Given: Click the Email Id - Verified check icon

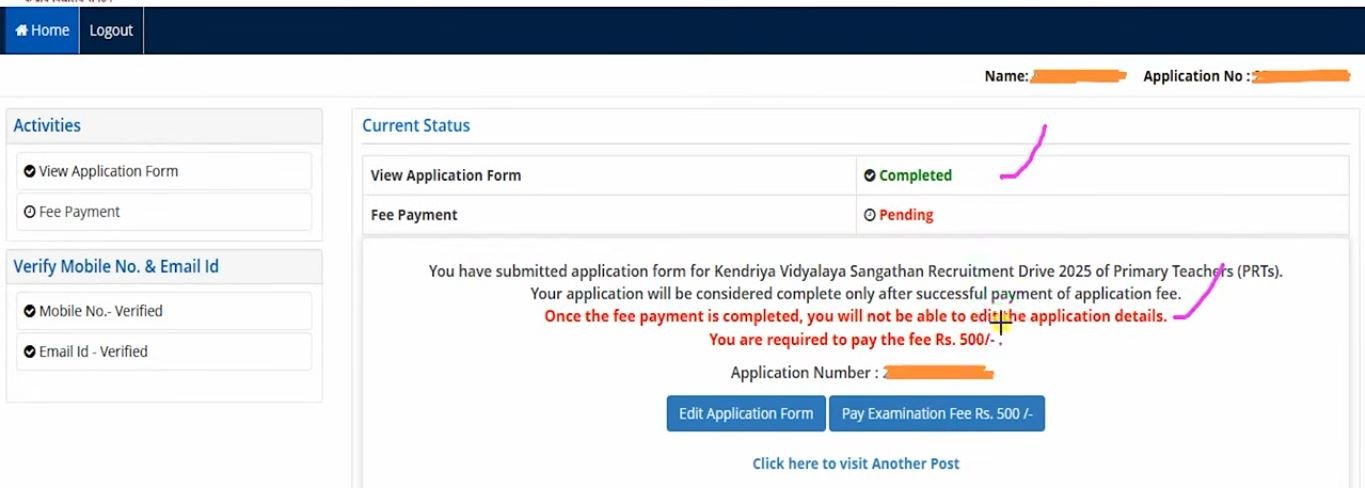Looking at the screenshot, I should 30,352.
